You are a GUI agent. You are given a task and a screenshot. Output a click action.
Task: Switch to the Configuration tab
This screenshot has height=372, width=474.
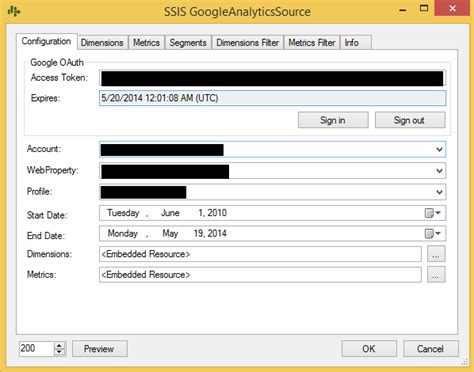[x=46, y=41]
